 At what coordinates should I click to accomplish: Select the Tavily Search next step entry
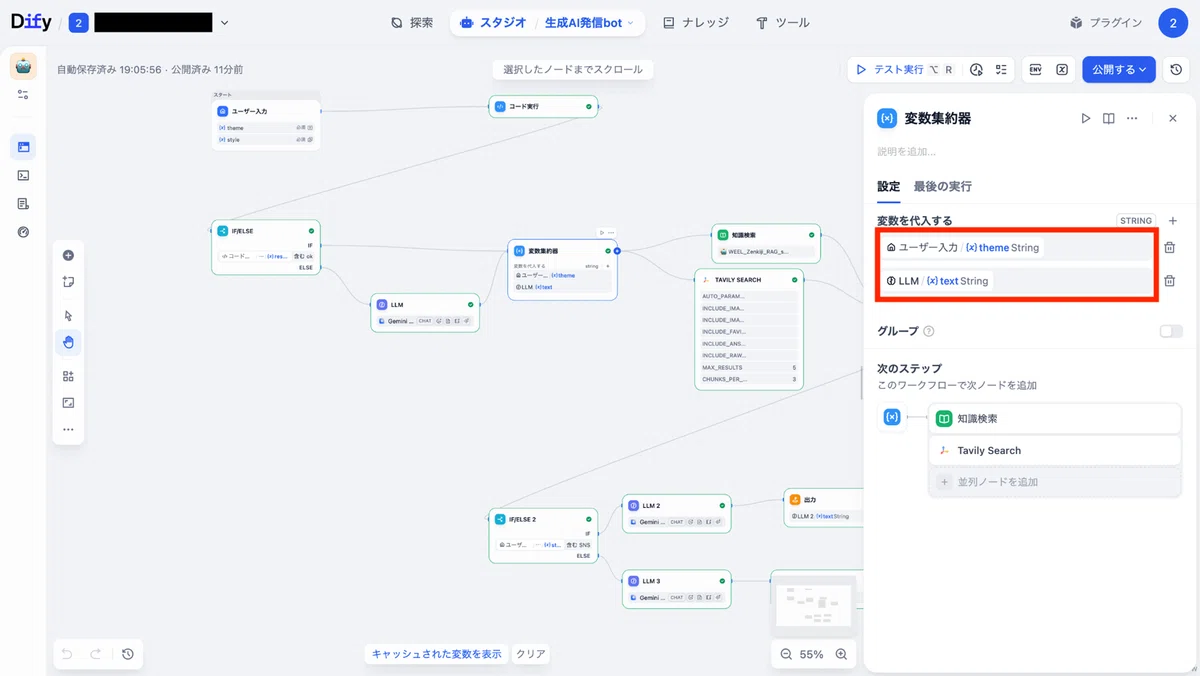1055,450
